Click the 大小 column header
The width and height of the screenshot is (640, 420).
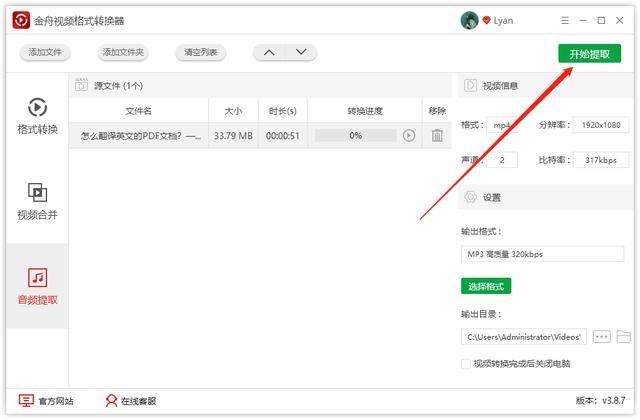[x=233, y=111]
